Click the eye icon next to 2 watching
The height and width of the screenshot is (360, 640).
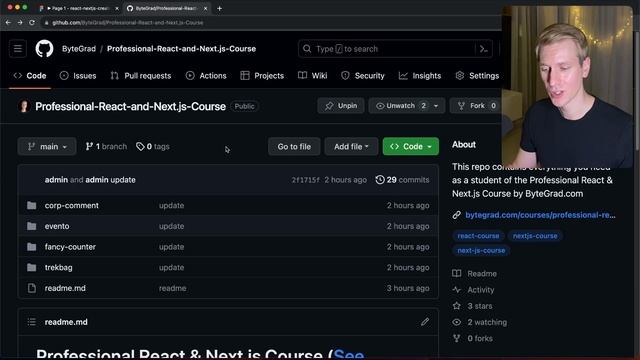click(456, 322)
